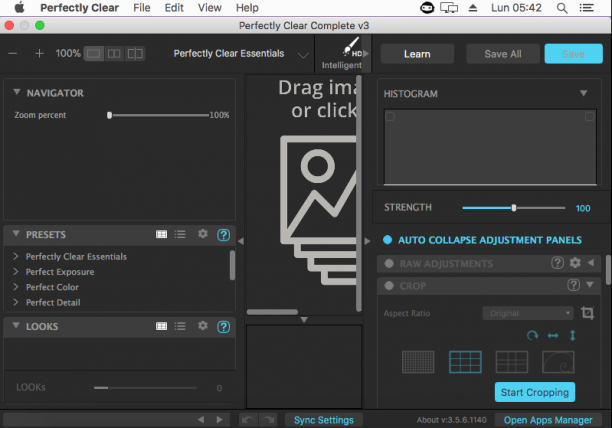The width and height of the screenshot is (612, 428).
Task: Switch Presets to list view
Action: pyautogui.click(x=180, y=234)
